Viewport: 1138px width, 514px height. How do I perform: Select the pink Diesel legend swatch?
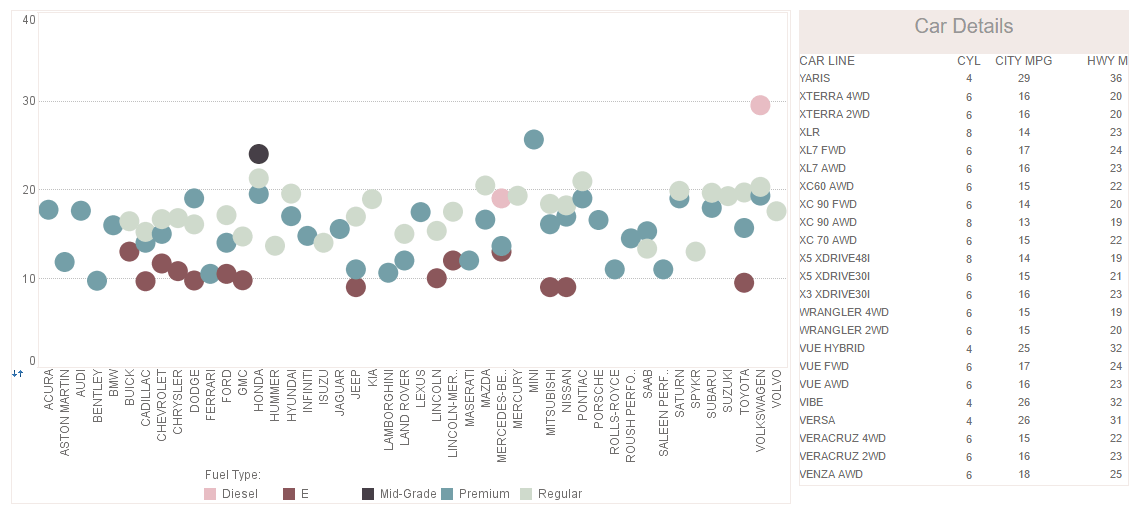[x=210, y=494]
